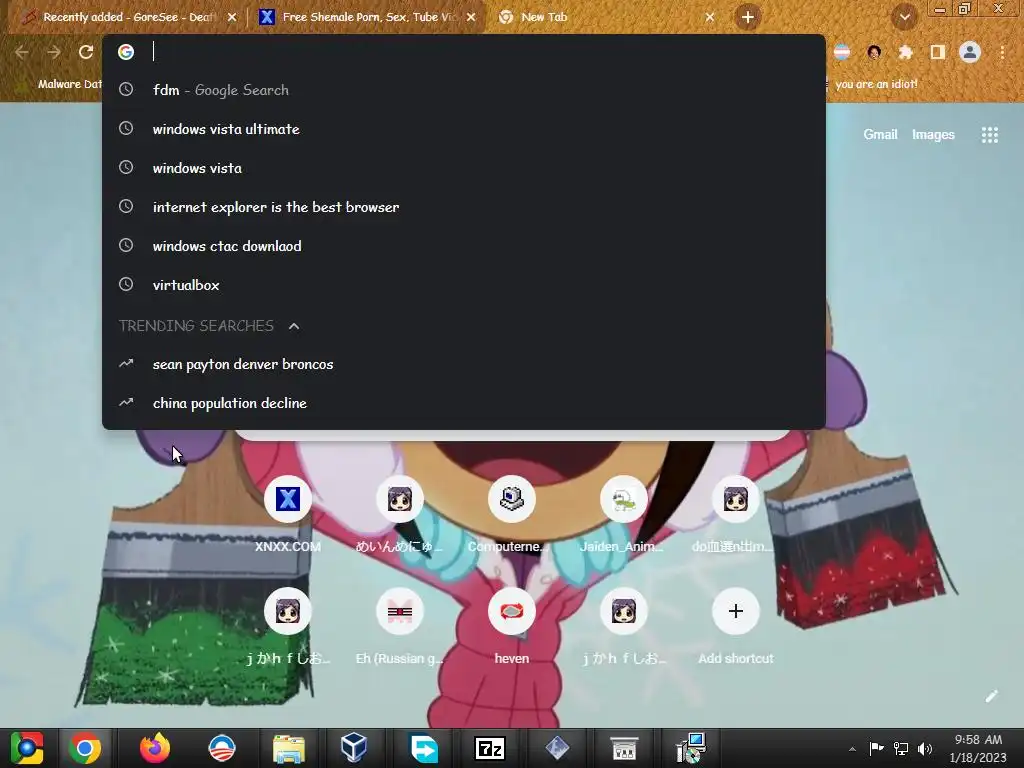Choose the 'virtualbox' suggestion
The height and width of the screenshot is (768, 1024).
coord(464,285)
